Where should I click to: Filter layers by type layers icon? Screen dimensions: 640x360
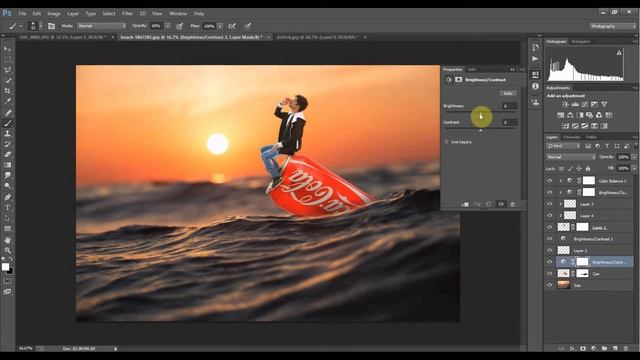pyautogui.click(x=607, y=146)
